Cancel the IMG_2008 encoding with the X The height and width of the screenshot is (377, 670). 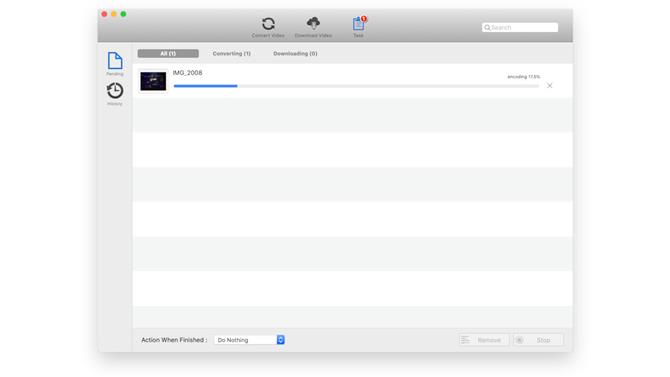point(550,85)
